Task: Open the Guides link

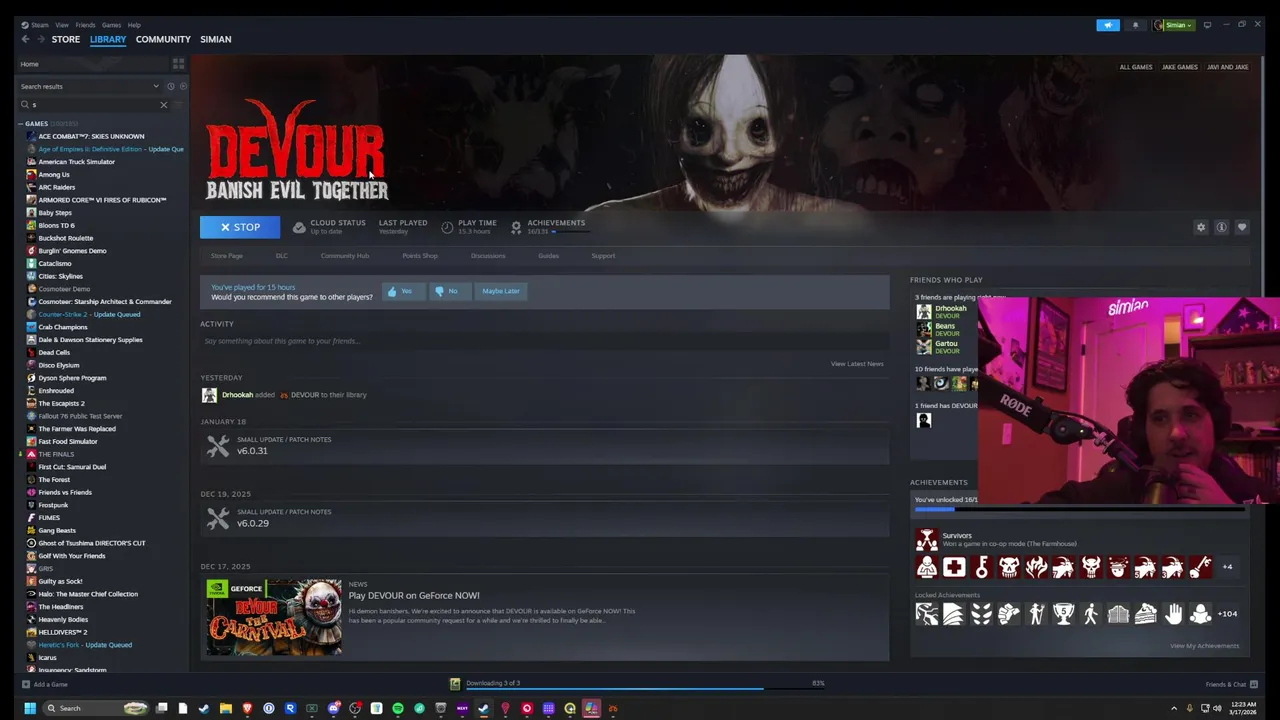Action: 548,256
